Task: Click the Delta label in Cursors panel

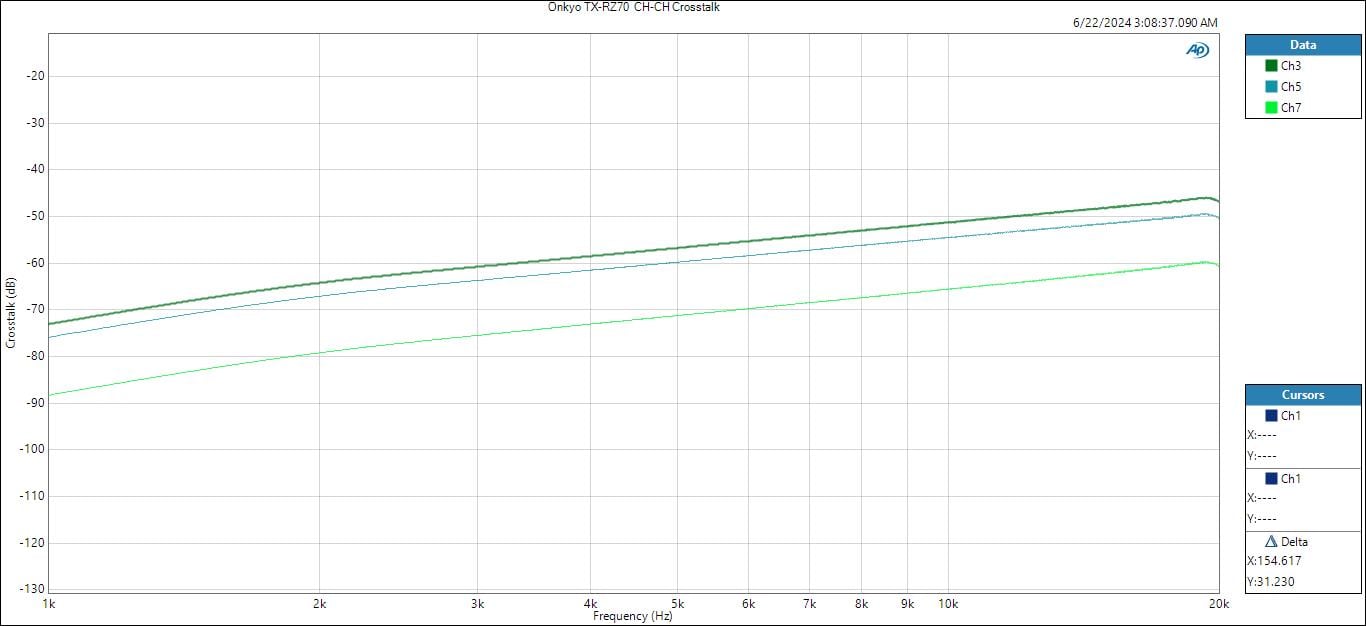Action: 1294,542
